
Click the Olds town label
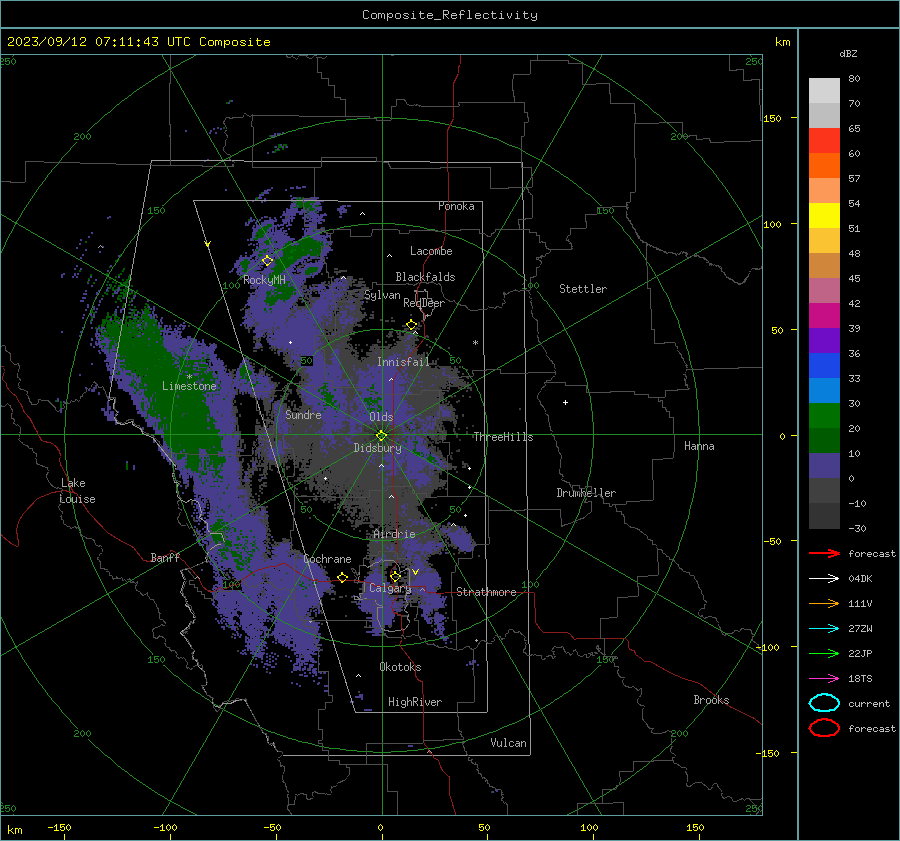[381, 417]
